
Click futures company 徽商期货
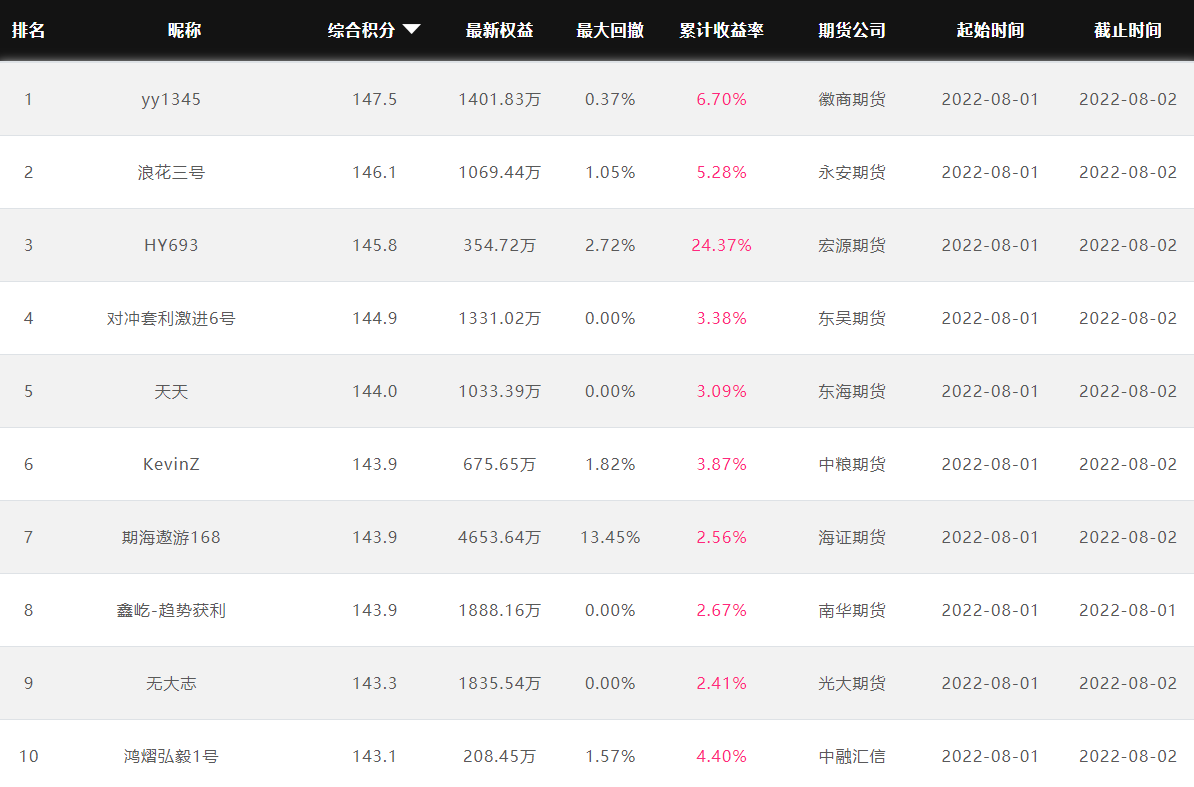[852, 99]
